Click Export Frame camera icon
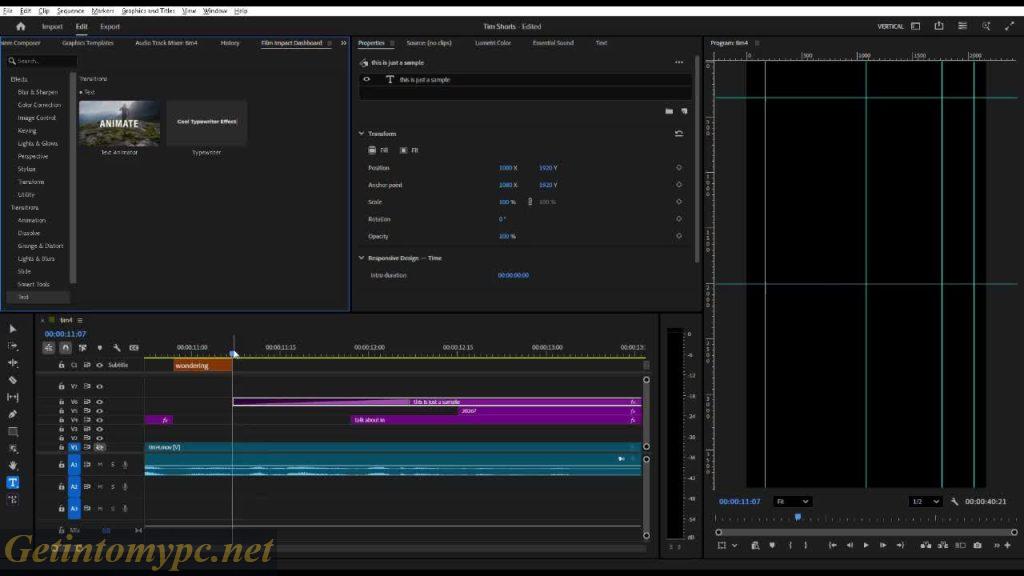The width and height of the screenshot is (1024, 576). [x=977, y=545]
